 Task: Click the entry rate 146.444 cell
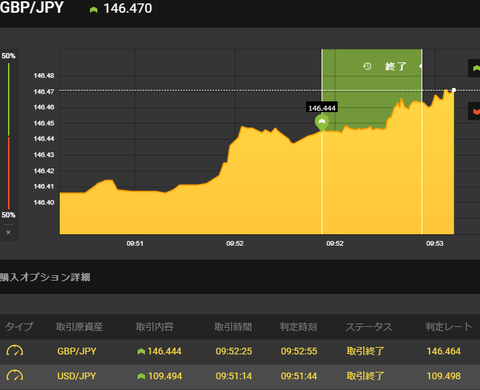(164, 351)
